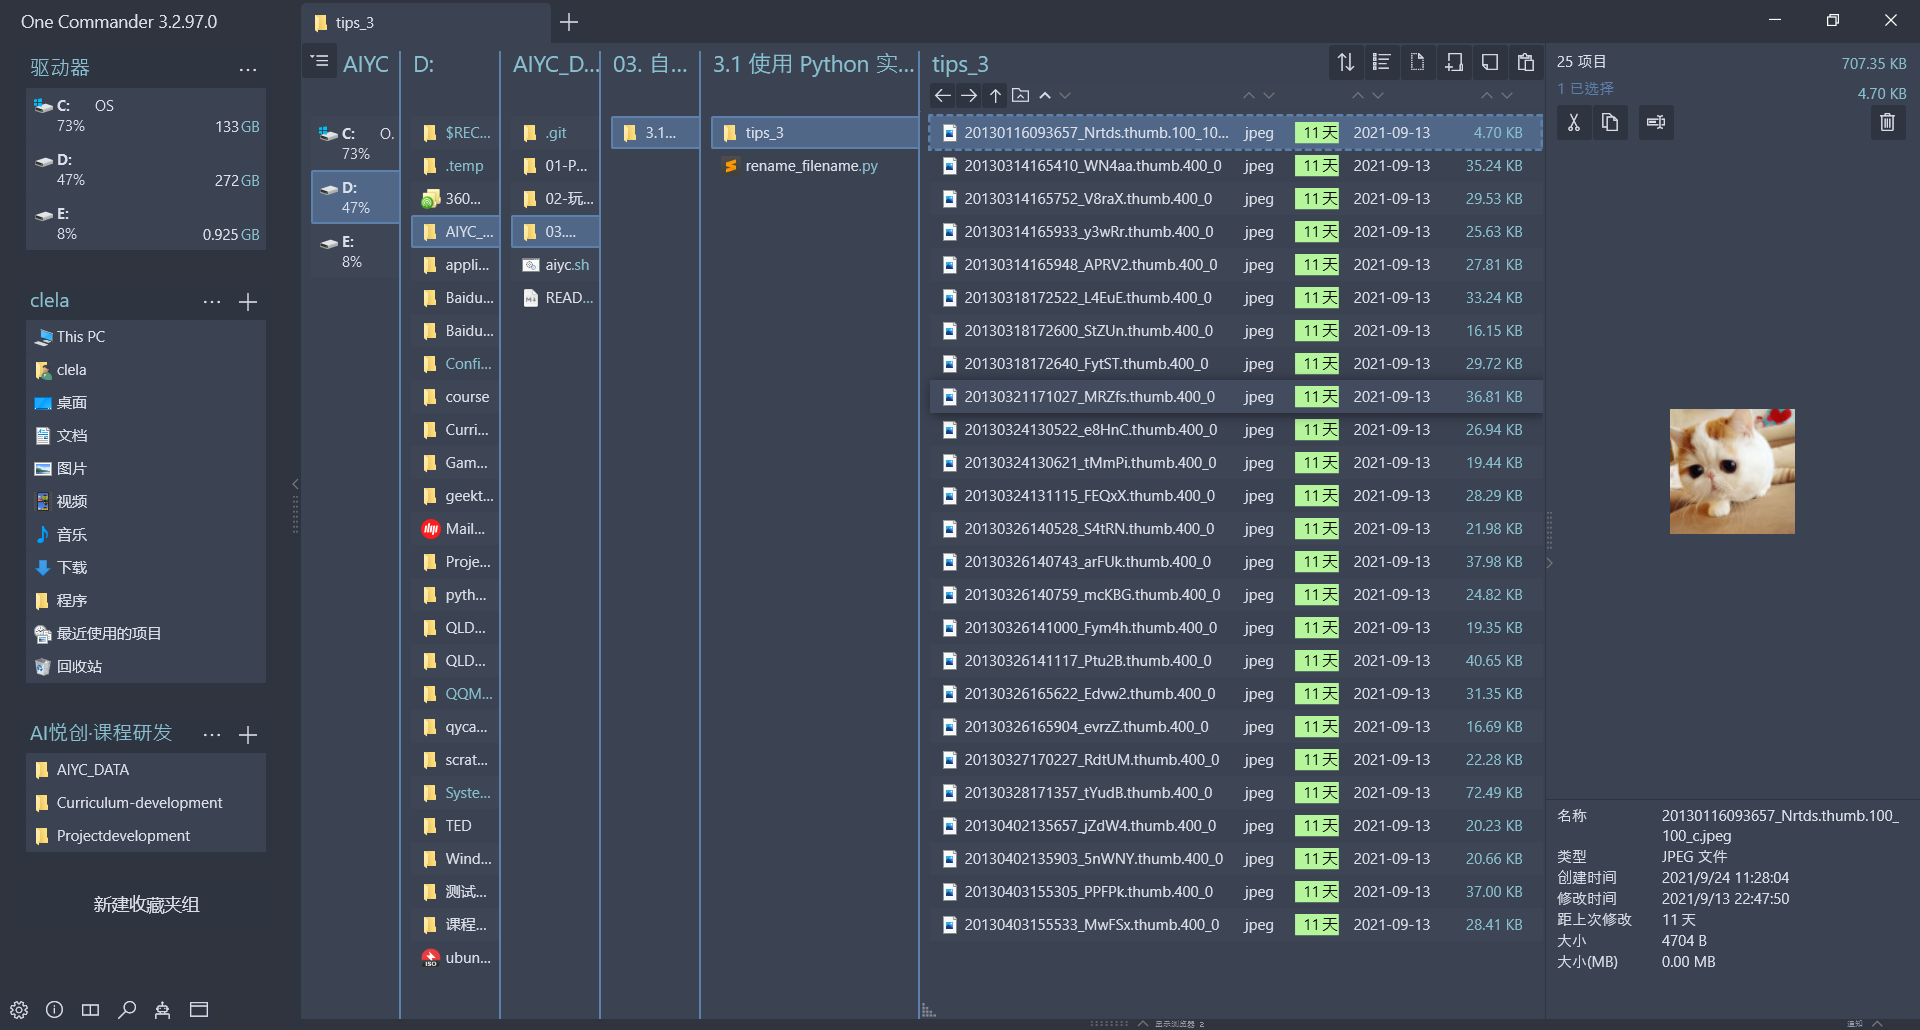This screenshot has width=1920, height=1030.
Task: Click the sort order arrows icon
Action: 1345,63
